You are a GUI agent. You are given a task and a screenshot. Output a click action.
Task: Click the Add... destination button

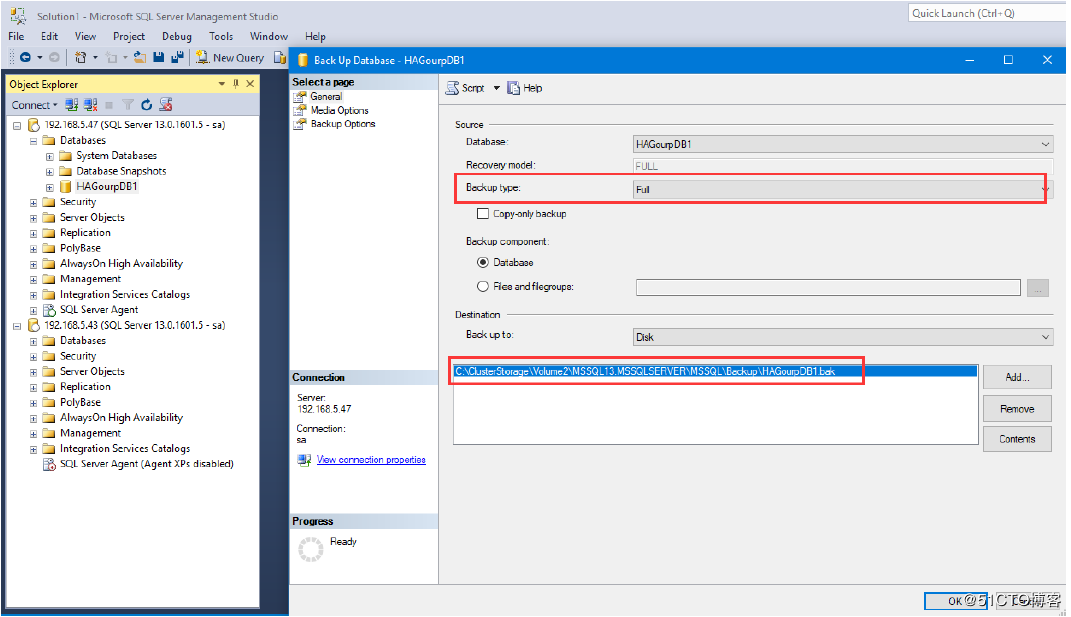coord(1017,377)
